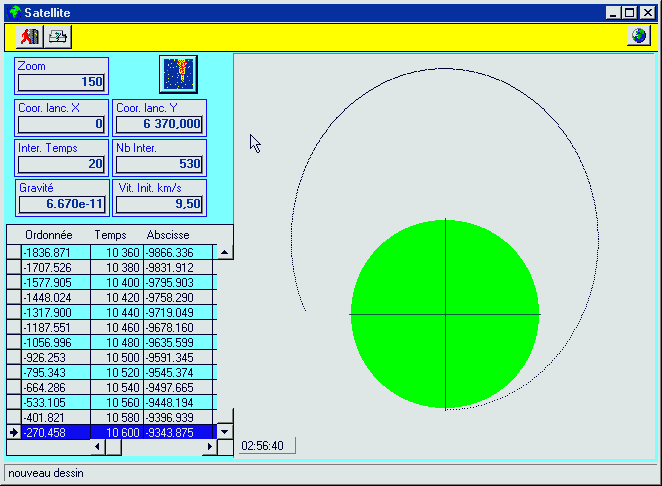This screenshot has height=486, width=662.
Task: Select the row with Temps 10 400
Action: (117, 283)
